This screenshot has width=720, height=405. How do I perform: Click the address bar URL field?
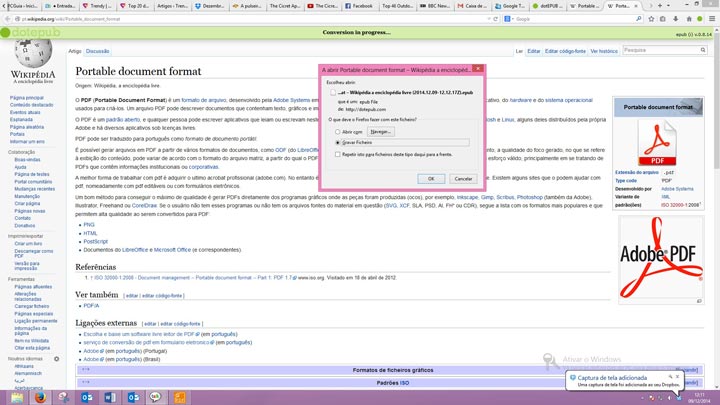253,19
